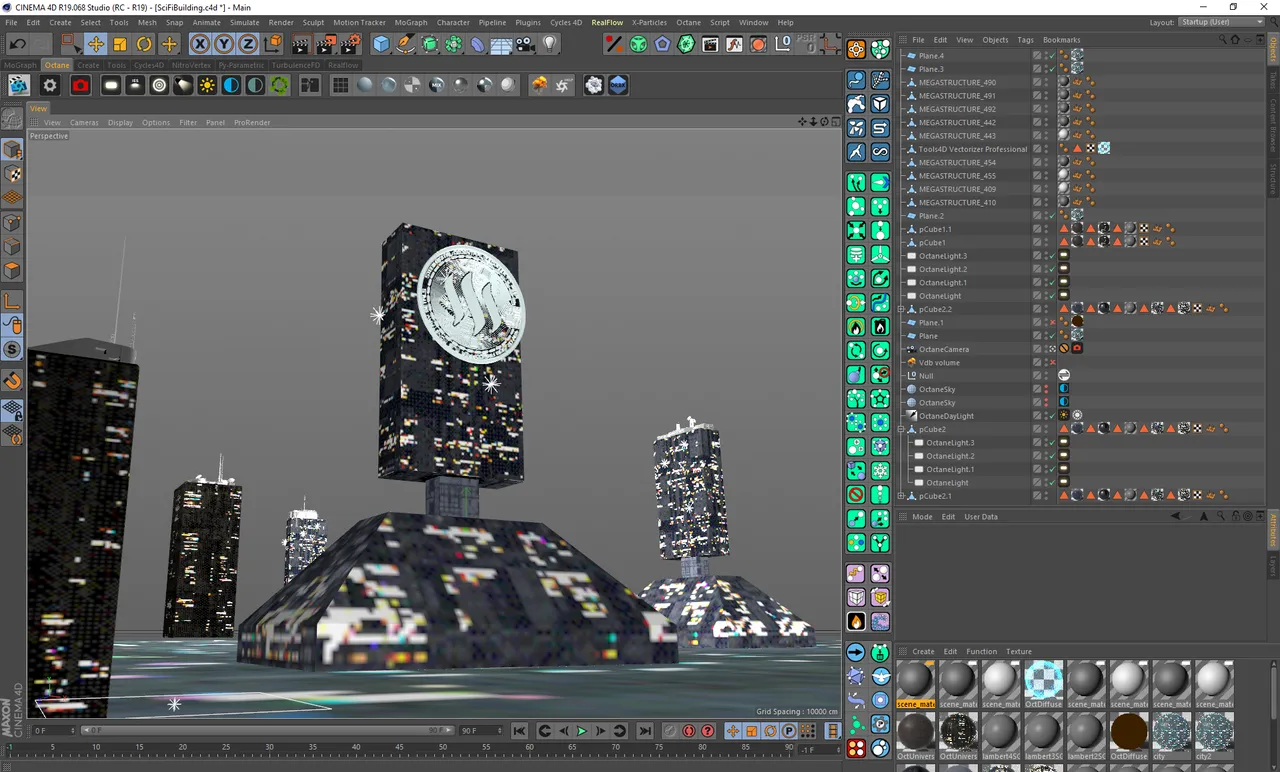This screenshot has width=1280, height=772.
Task: Click the timeline help question-mark button
Action: click(708, 731)
